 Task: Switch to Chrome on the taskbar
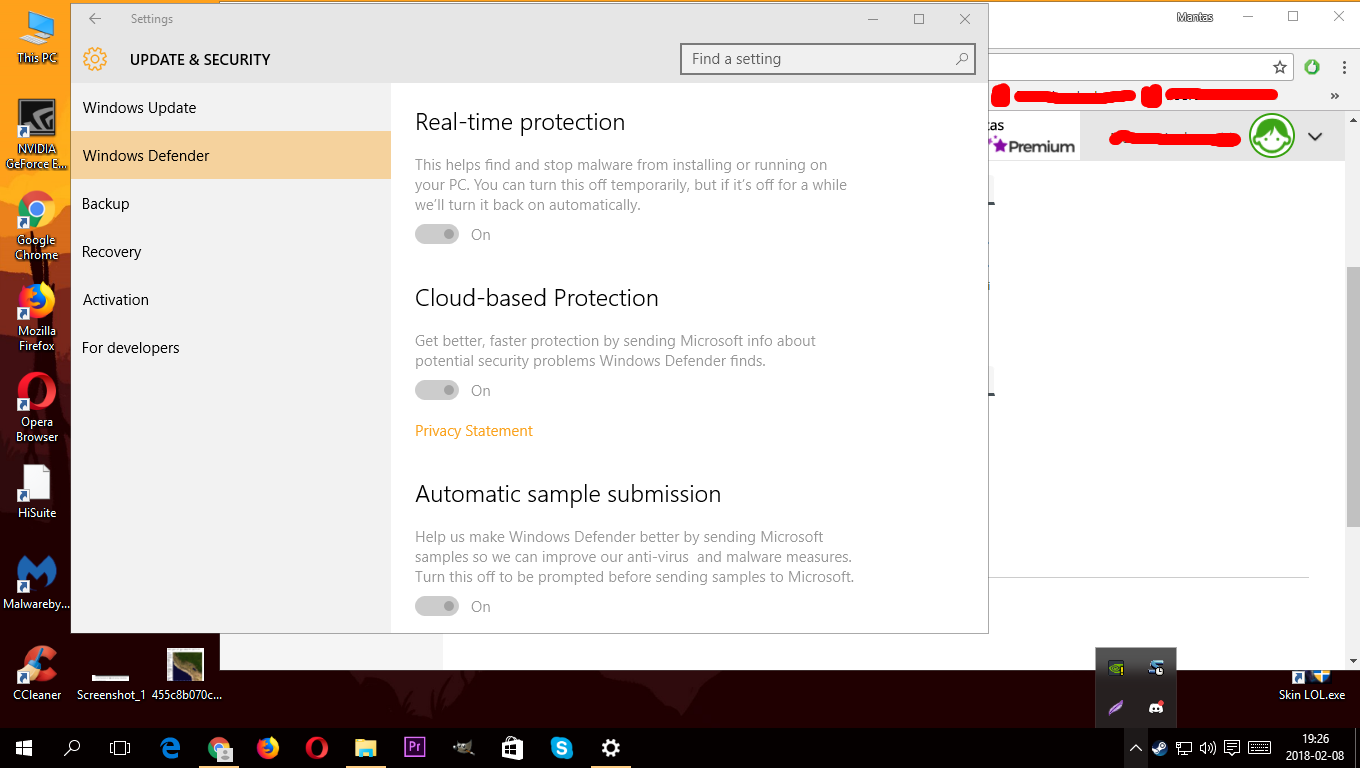point(219,748)
